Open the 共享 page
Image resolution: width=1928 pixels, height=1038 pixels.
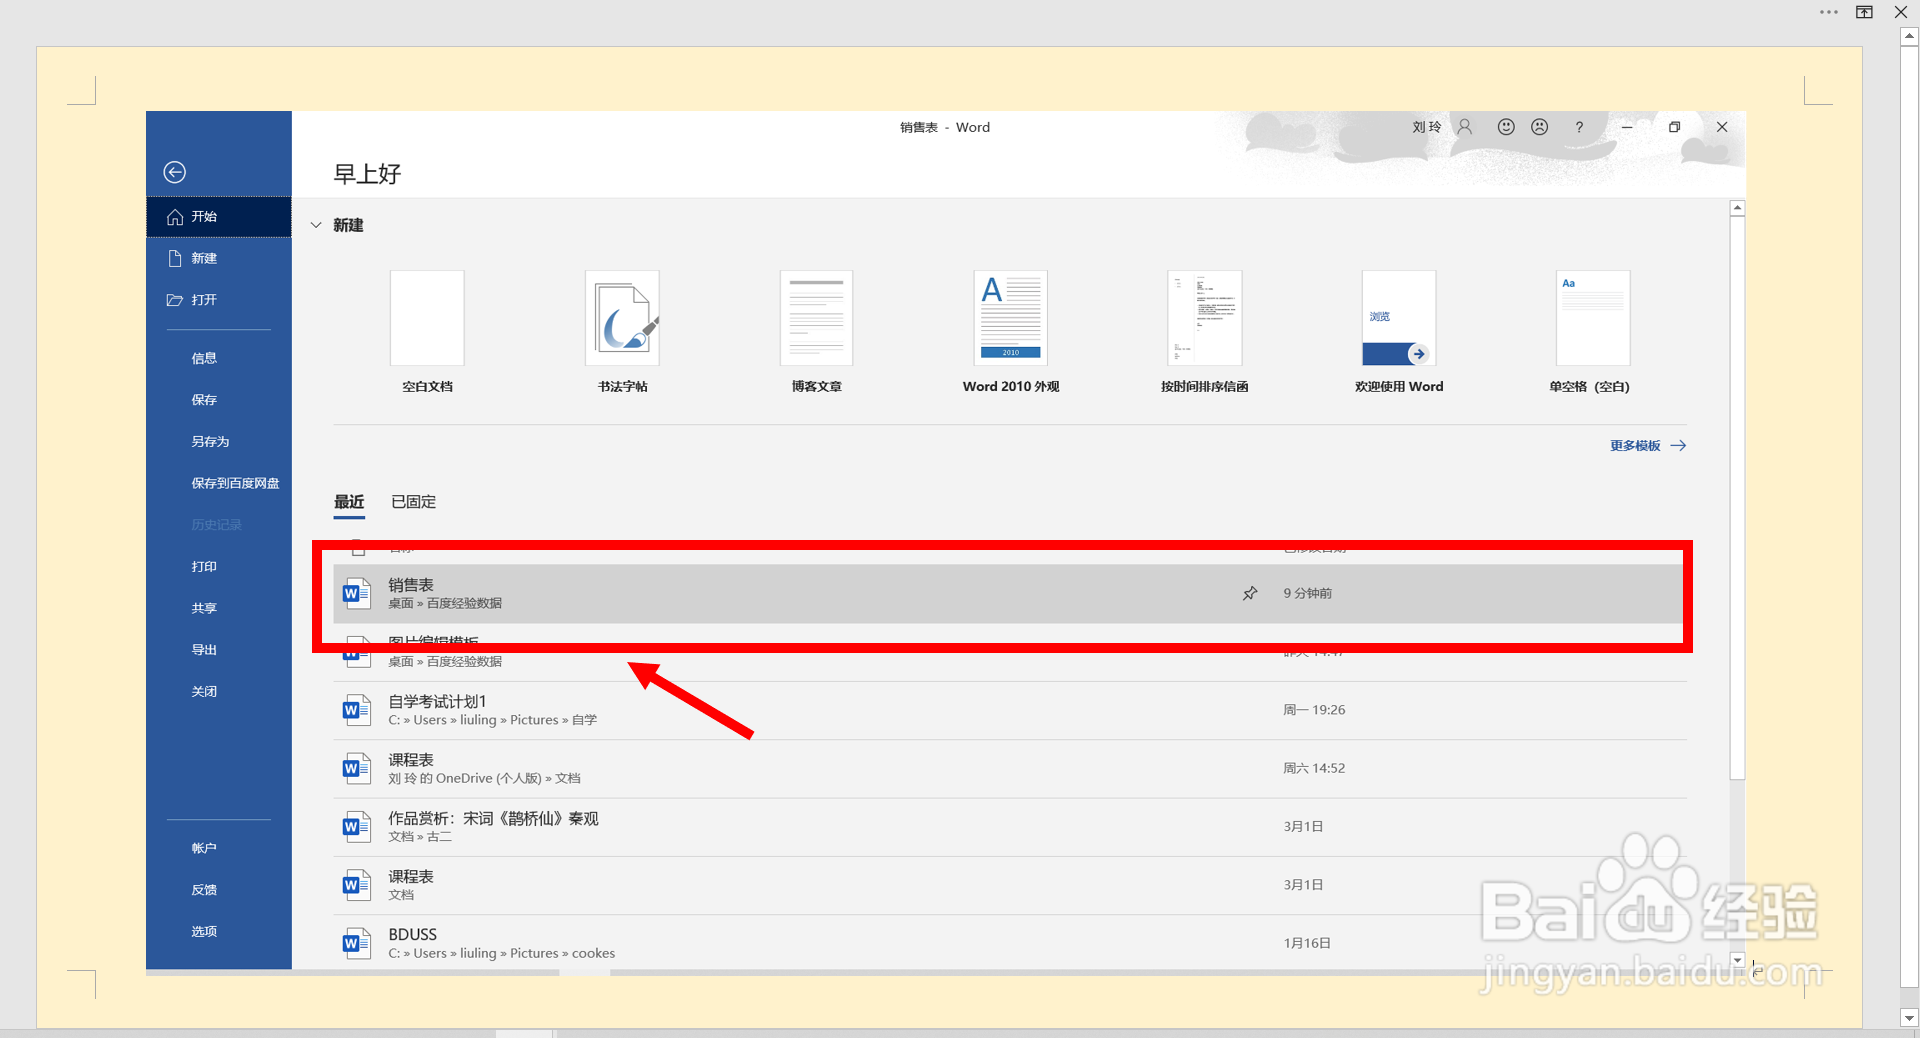point(219,608)
